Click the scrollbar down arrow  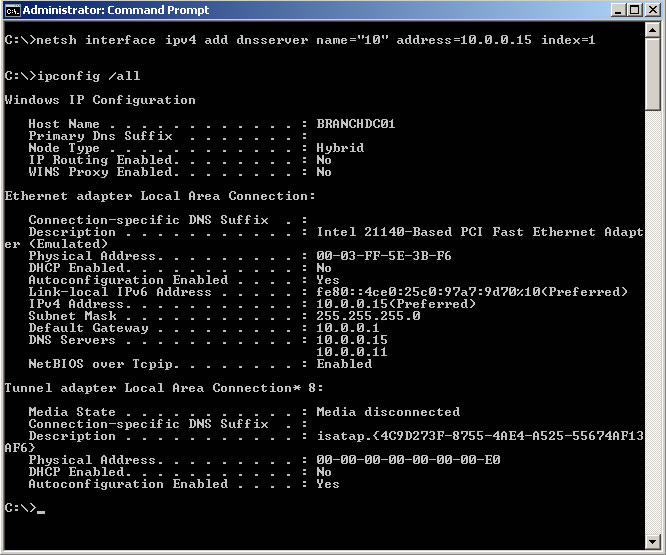pos(652,541)
